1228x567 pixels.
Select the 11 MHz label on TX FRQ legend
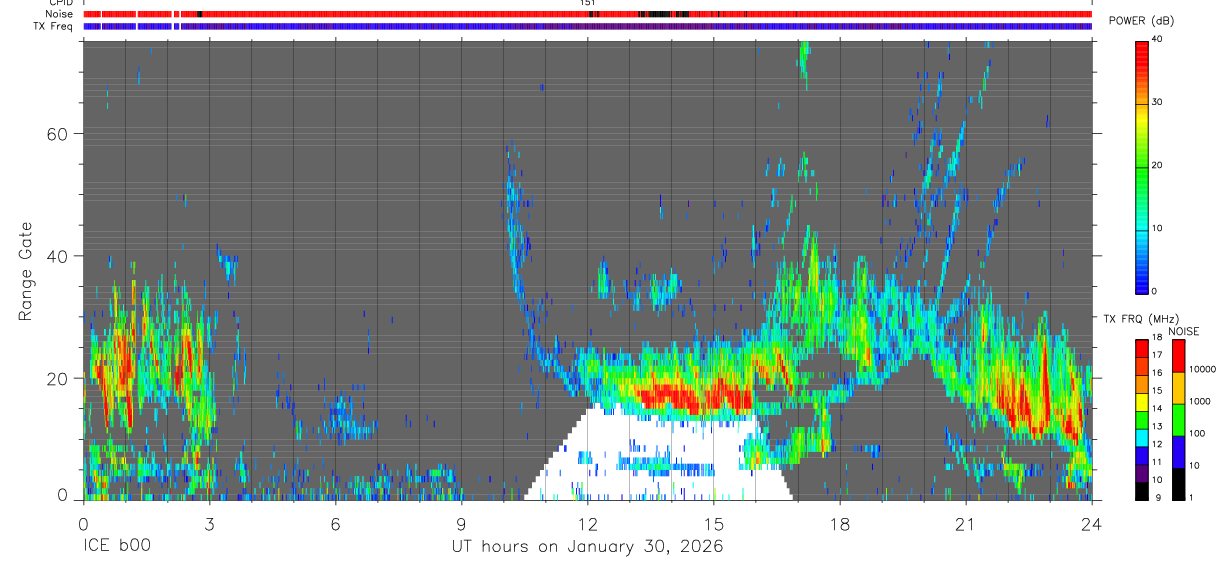1156,462
